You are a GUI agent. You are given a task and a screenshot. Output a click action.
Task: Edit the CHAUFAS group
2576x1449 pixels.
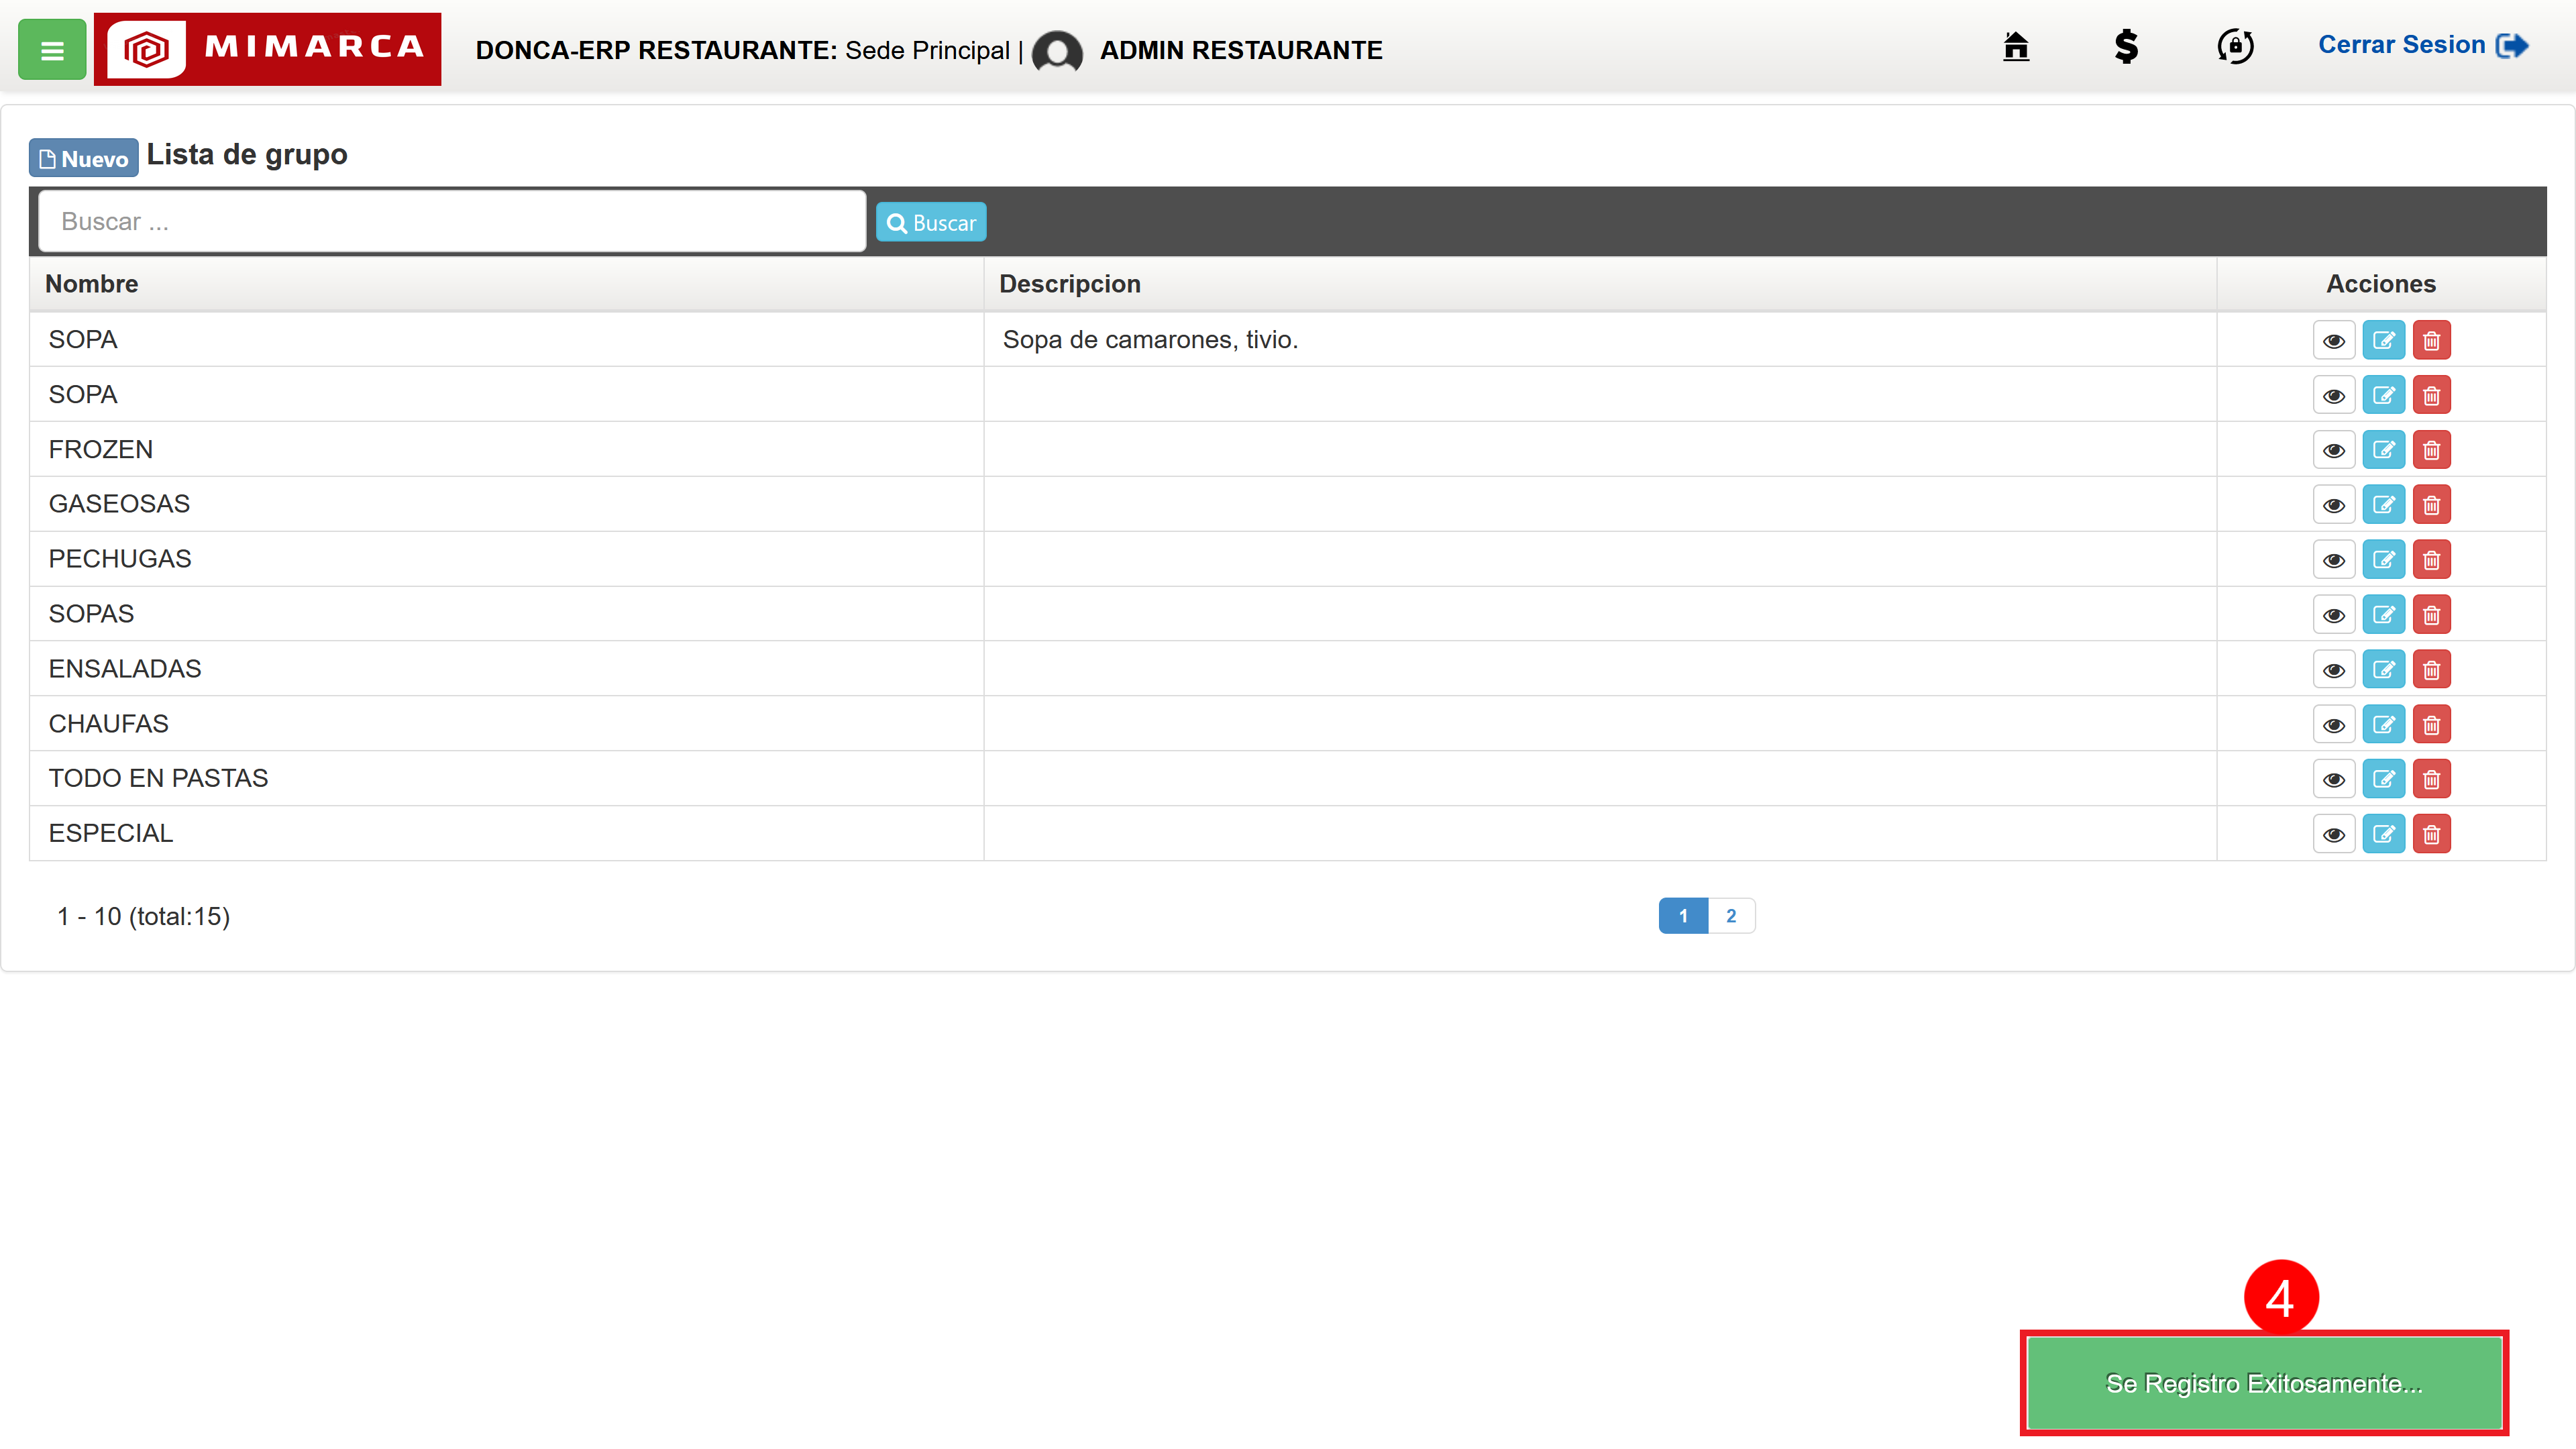pyautogui.click(x=2383, y=725)
